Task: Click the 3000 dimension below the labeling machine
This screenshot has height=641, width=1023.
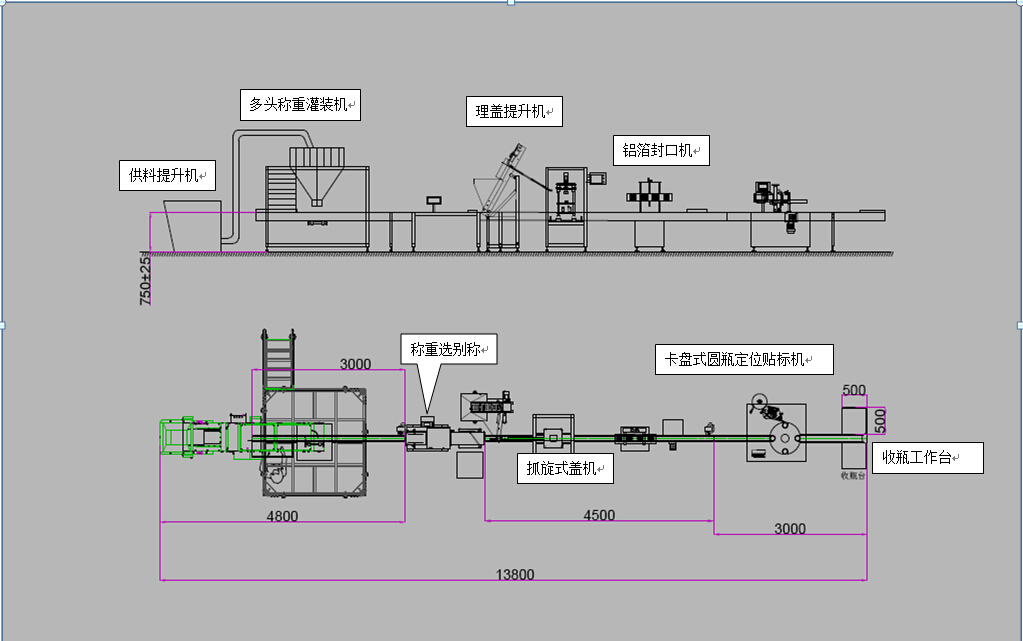Action: (790, 528)
